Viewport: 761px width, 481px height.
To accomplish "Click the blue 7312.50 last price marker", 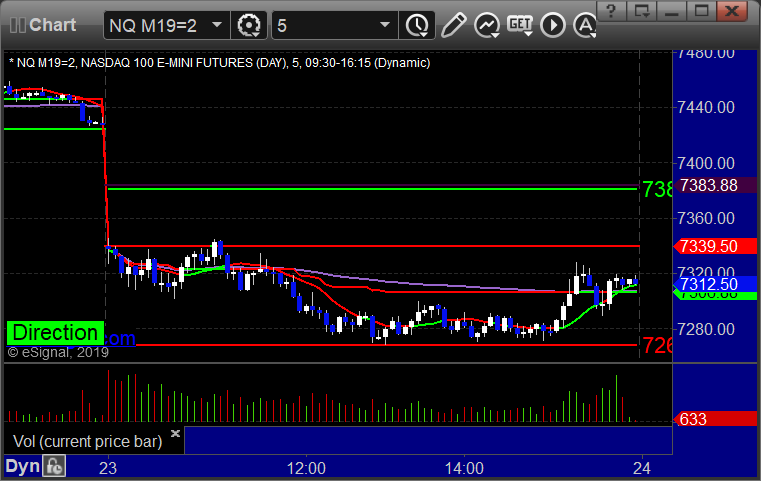I will (x=715, y=284).
